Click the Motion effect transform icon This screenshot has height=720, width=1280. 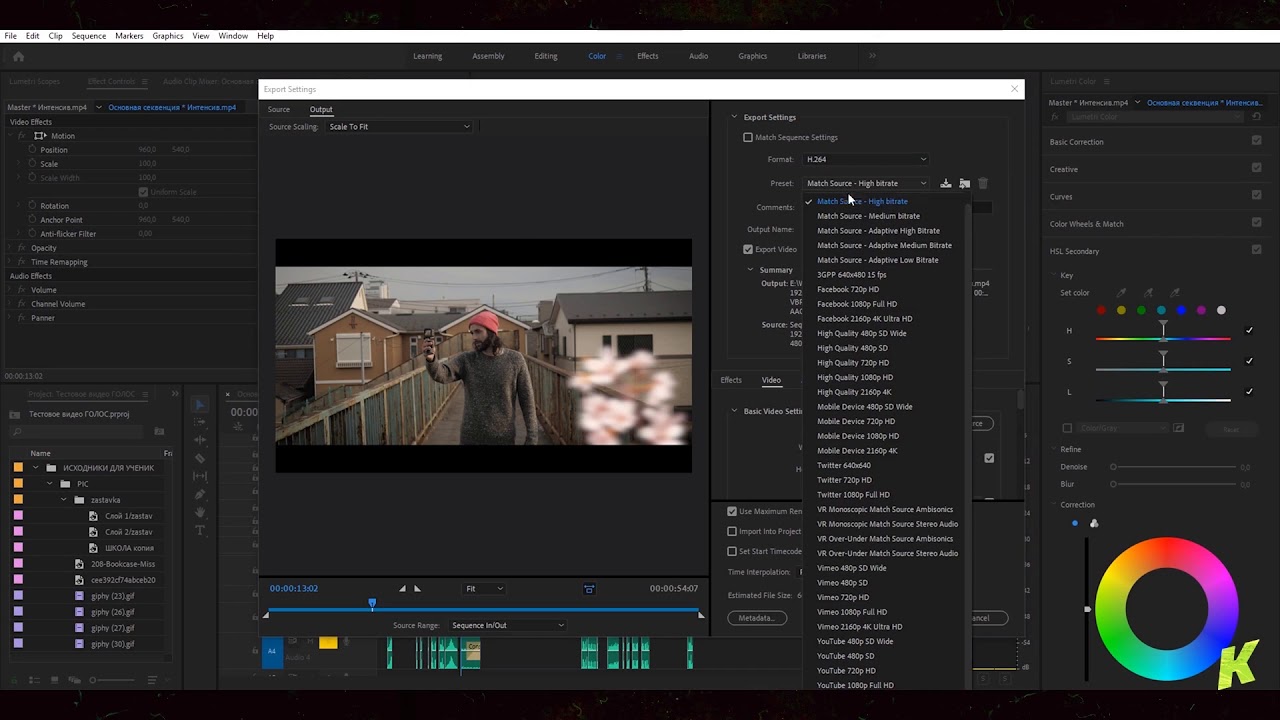pos(40,136)
